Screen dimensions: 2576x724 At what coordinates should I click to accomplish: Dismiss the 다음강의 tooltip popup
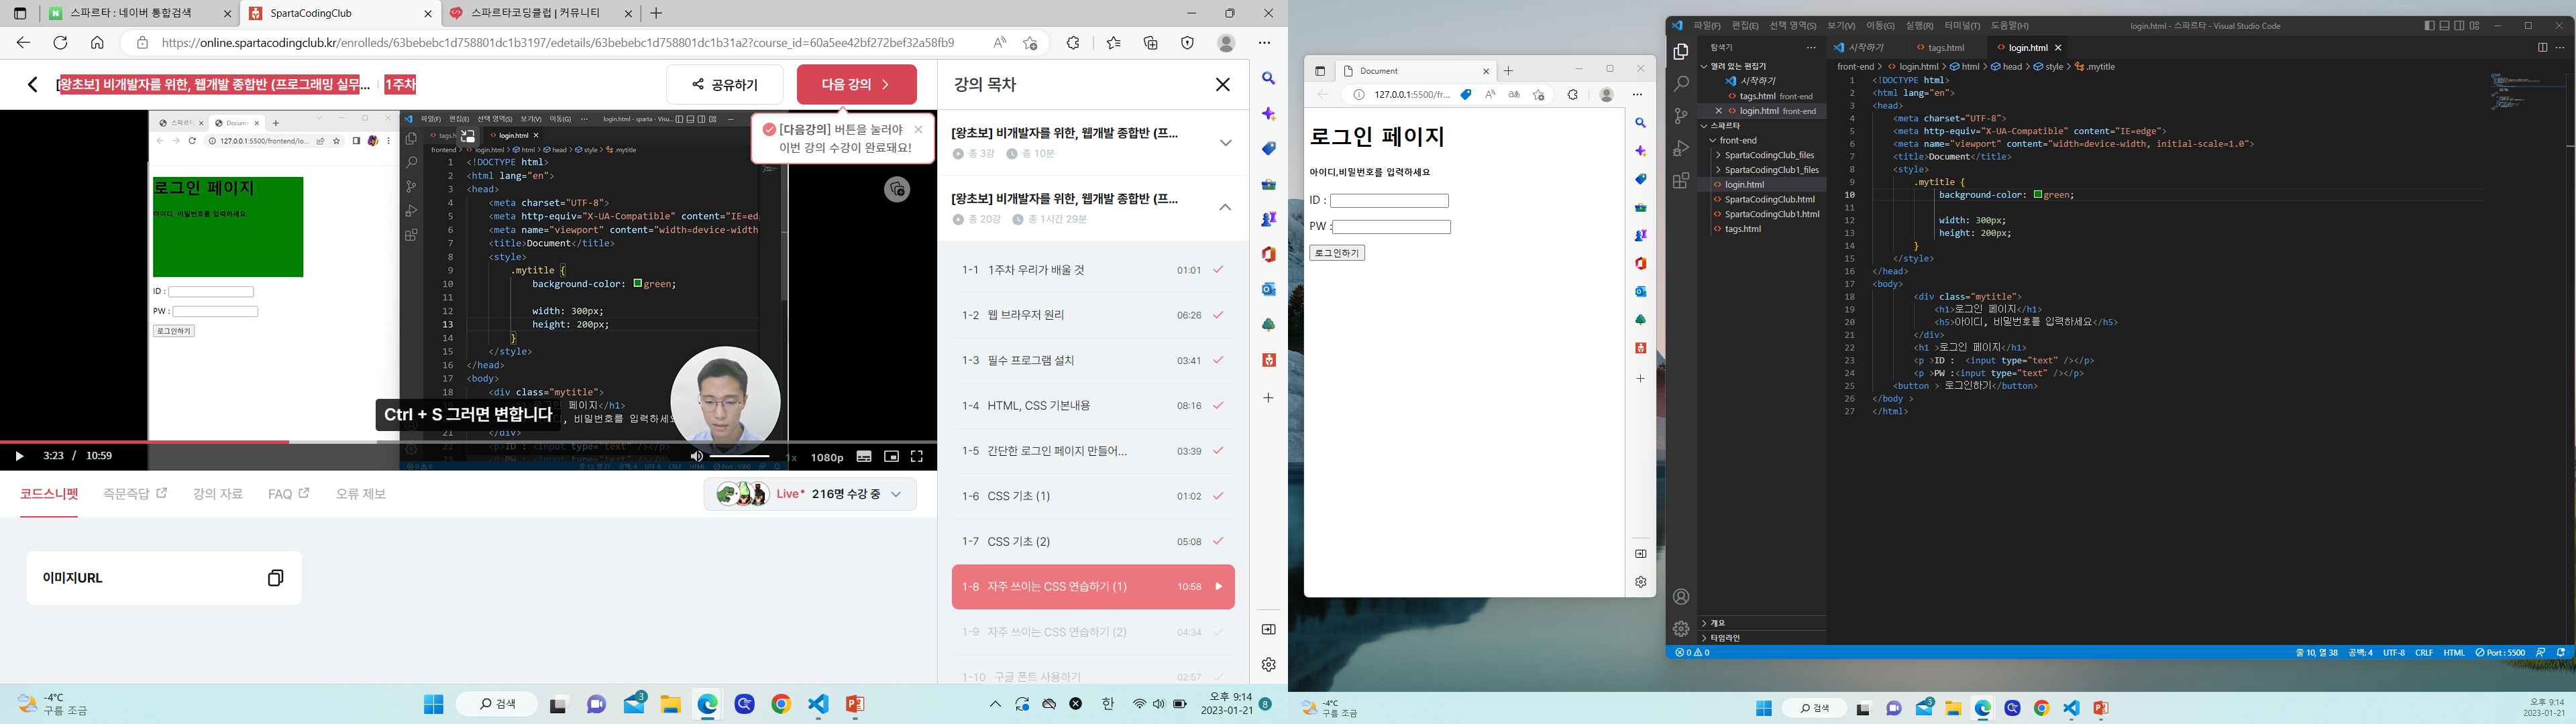click(x=918, y=129)
